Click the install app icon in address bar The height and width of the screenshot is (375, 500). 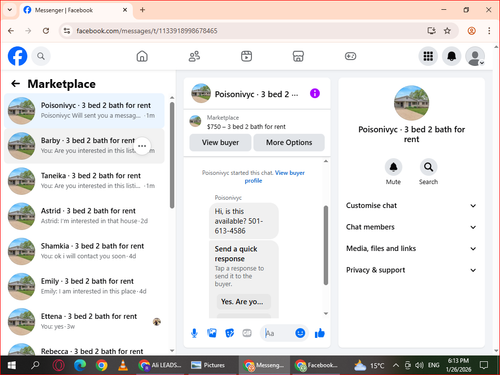pos(431,31)
